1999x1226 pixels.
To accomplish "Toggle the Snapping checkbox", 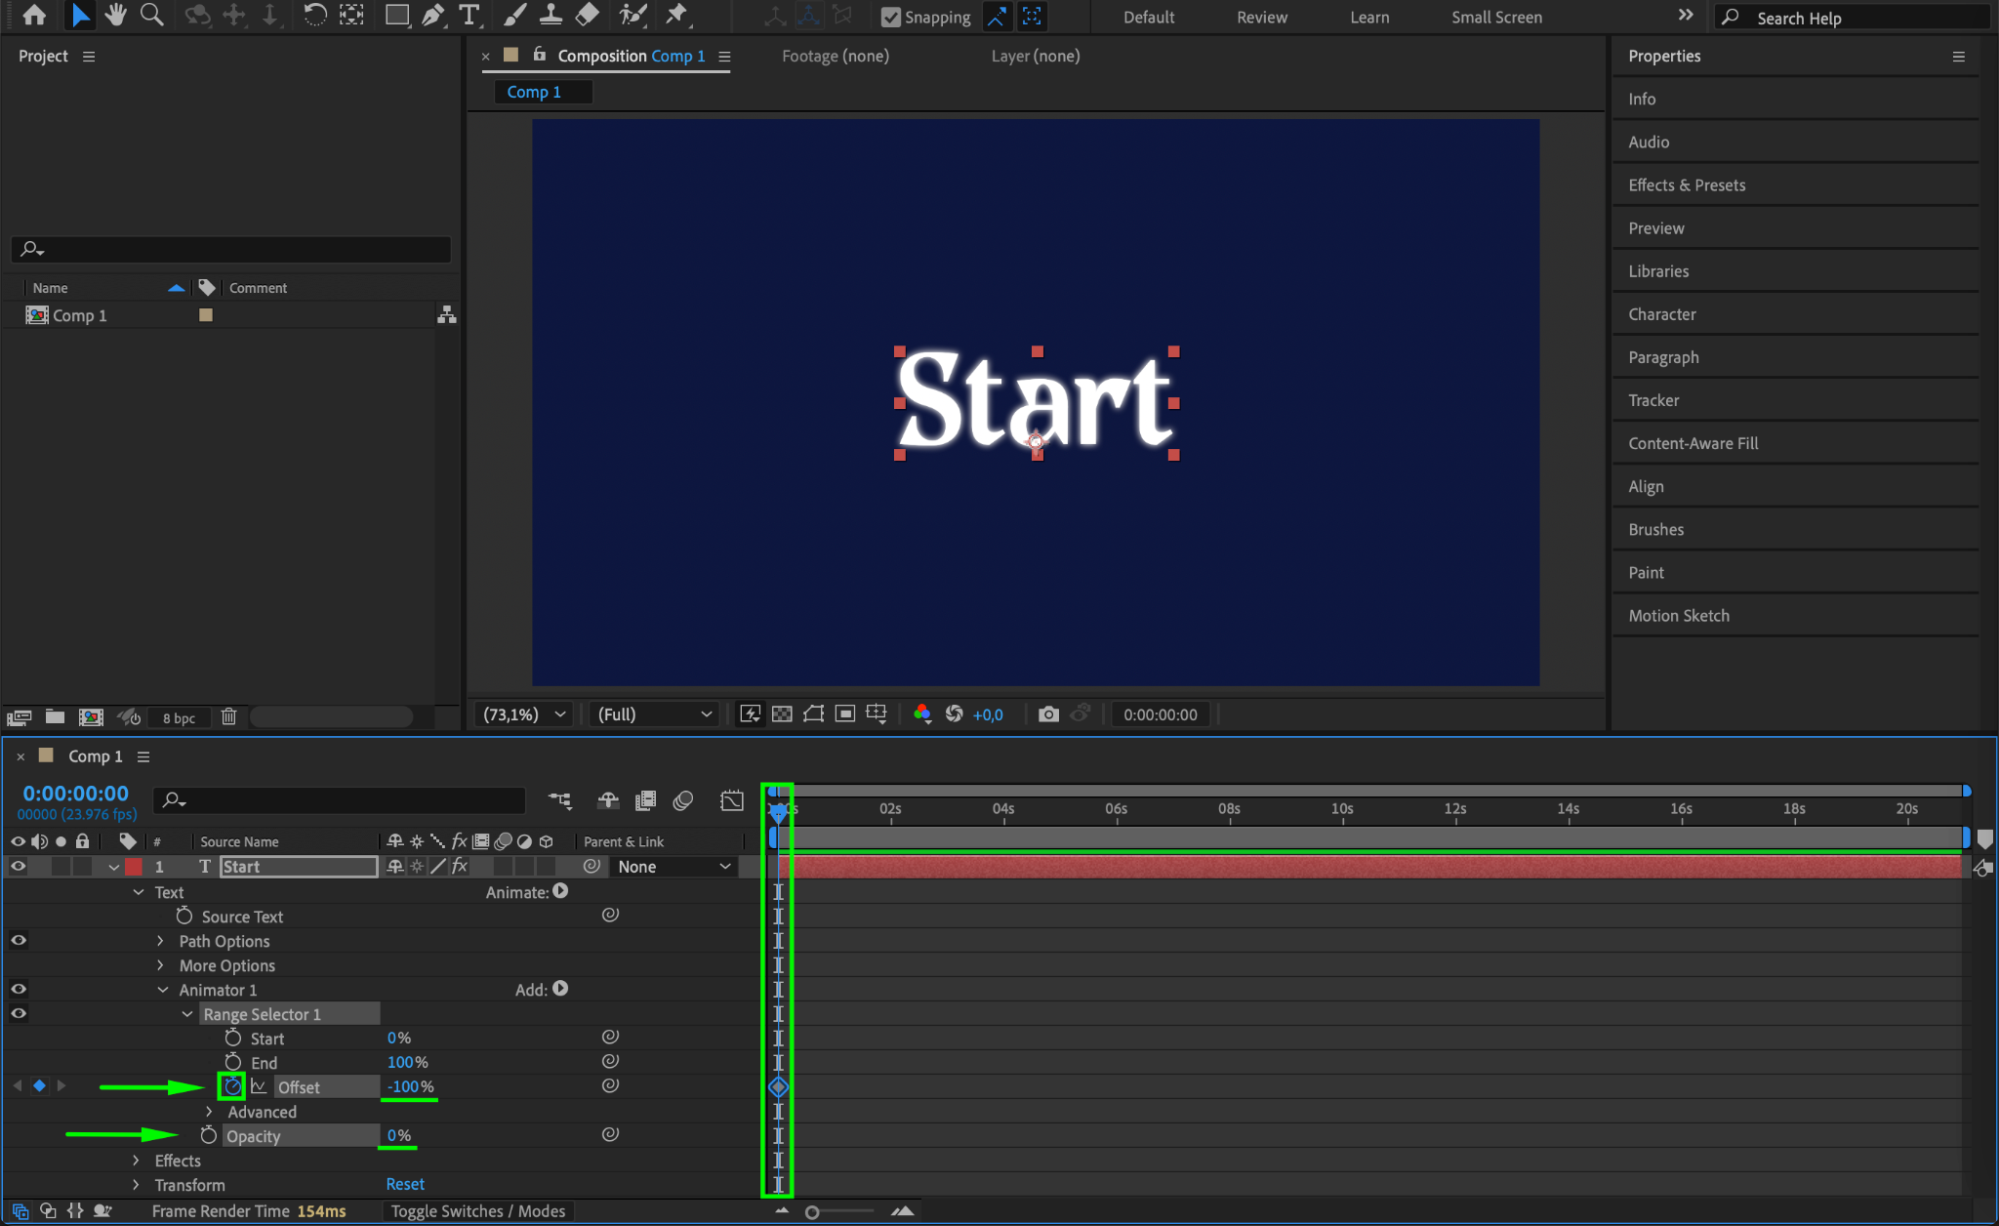I will point(890,17).
